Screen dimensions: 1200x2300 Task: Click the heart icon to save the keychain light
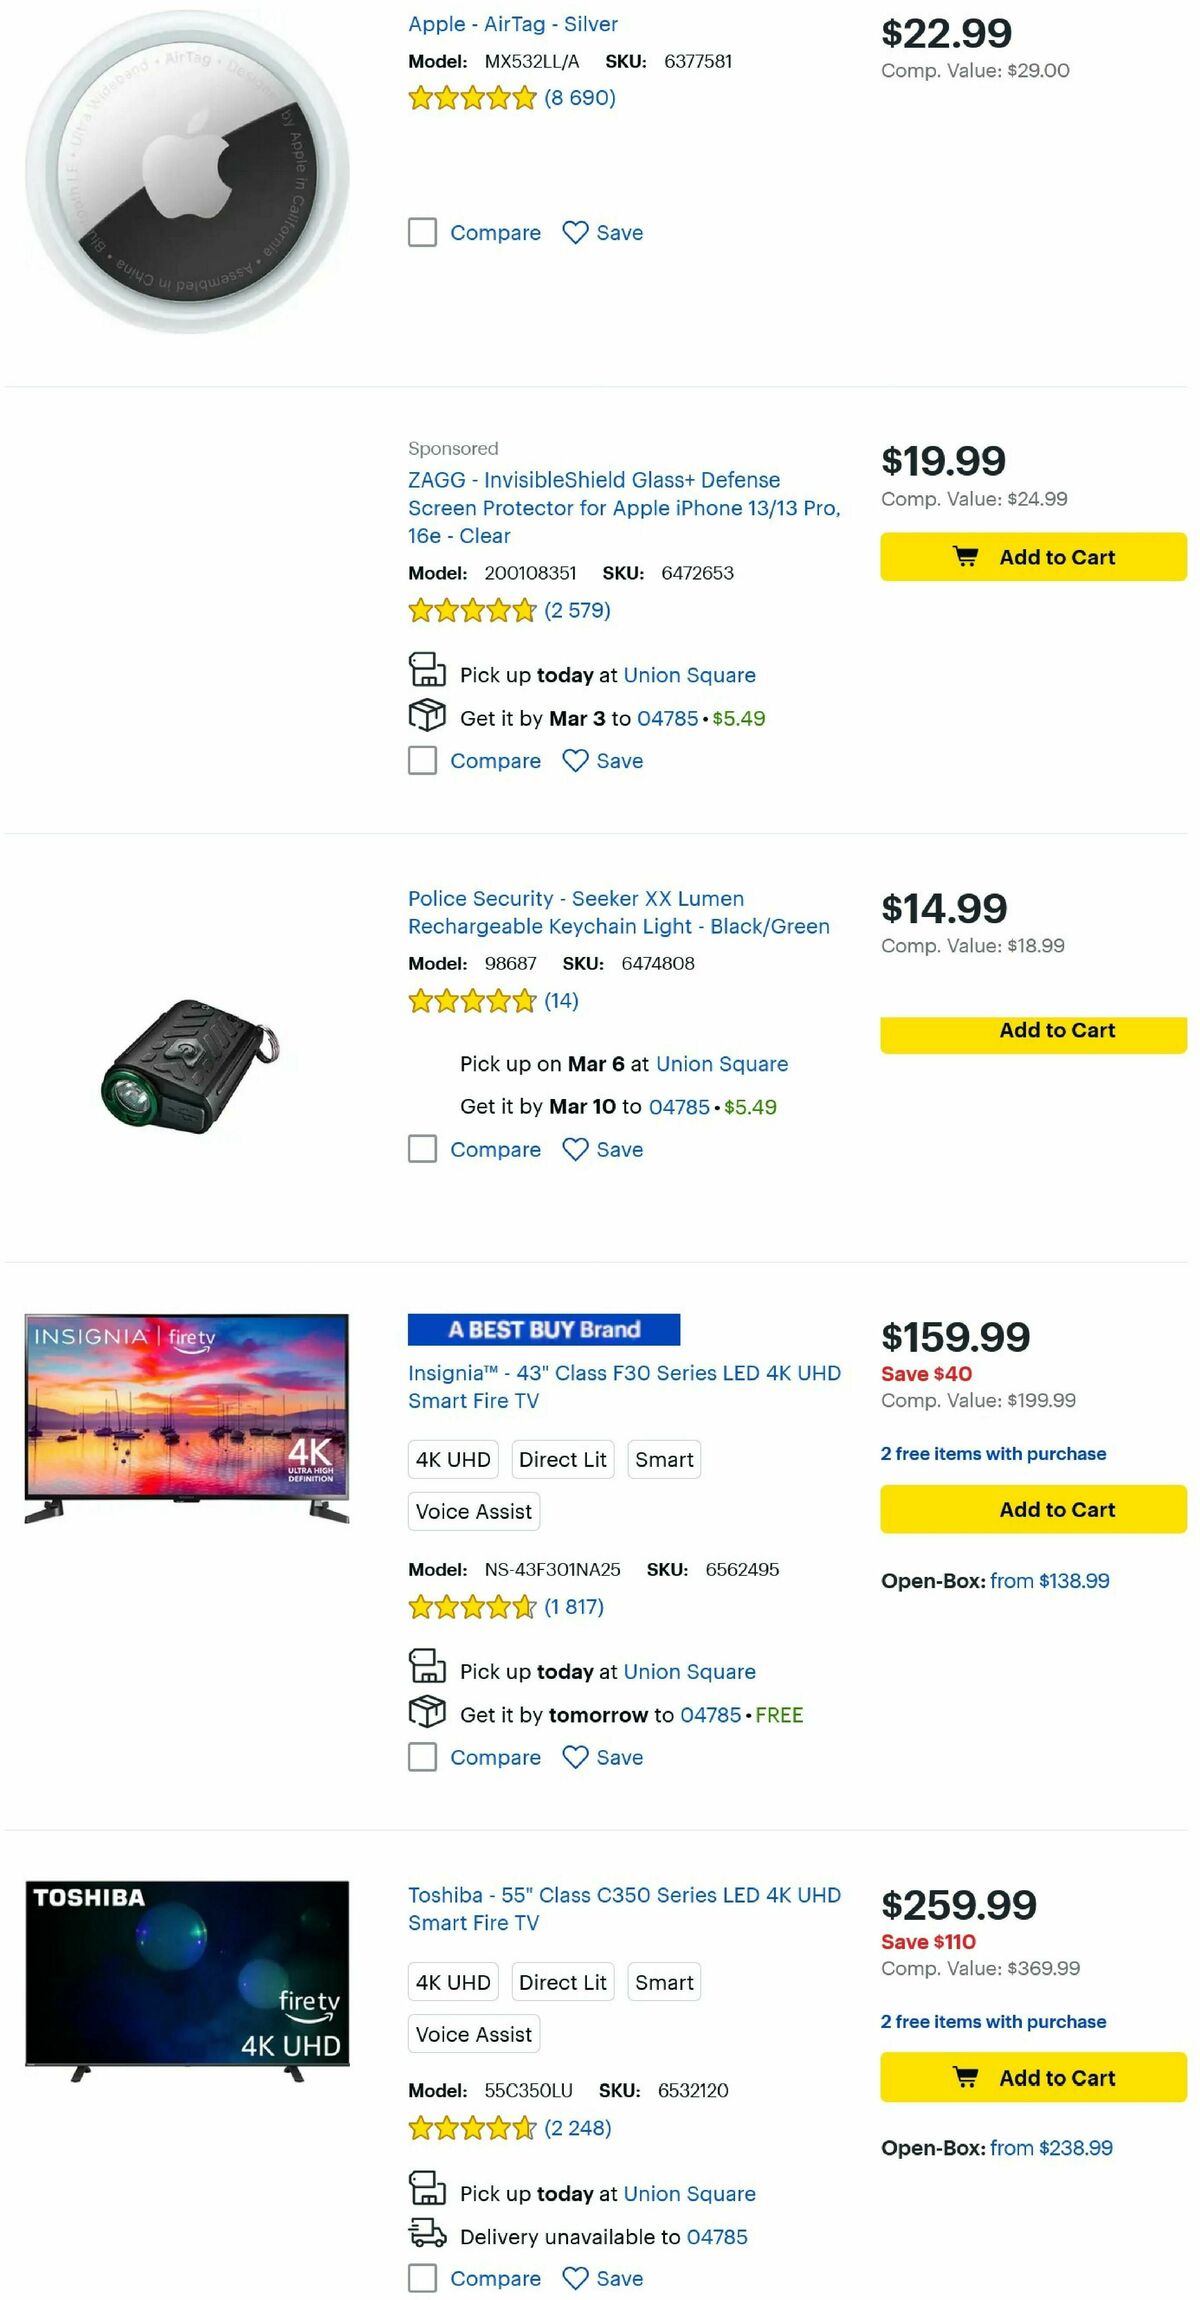[573, 1149]
